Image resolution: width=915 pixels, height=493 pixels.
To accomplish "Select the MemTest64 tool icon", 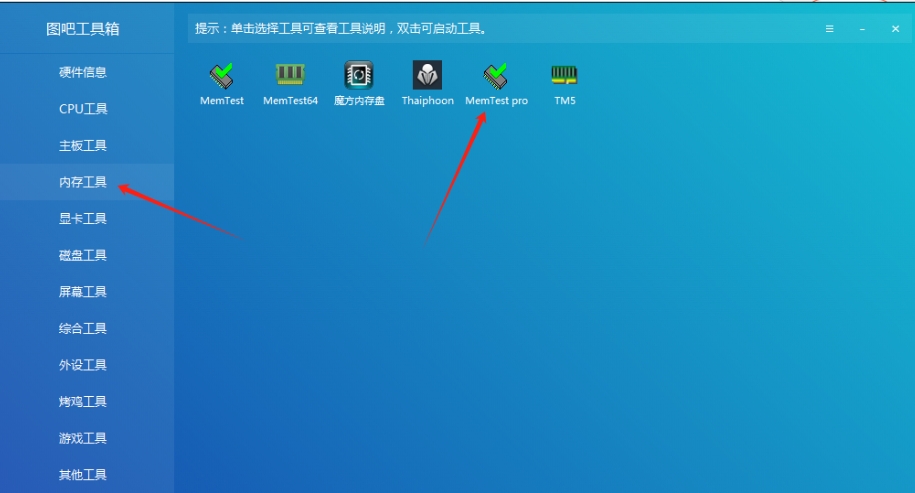I will [290, 76].
